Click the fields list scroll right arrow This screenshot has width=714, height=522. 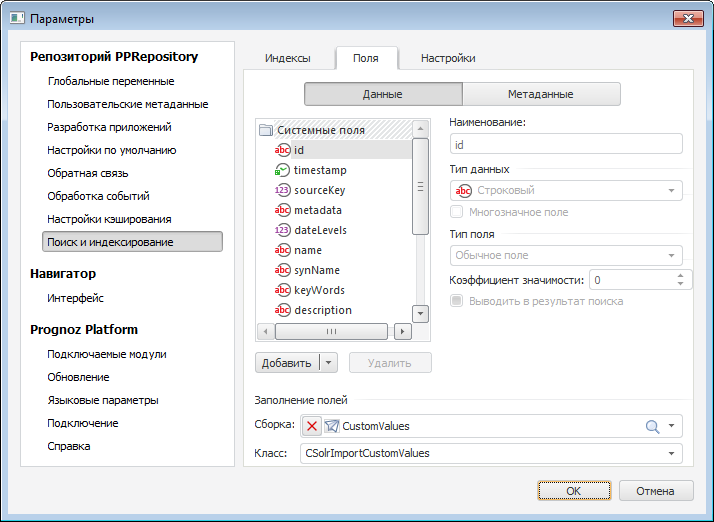pyautogui.click(x=402, y=332)
